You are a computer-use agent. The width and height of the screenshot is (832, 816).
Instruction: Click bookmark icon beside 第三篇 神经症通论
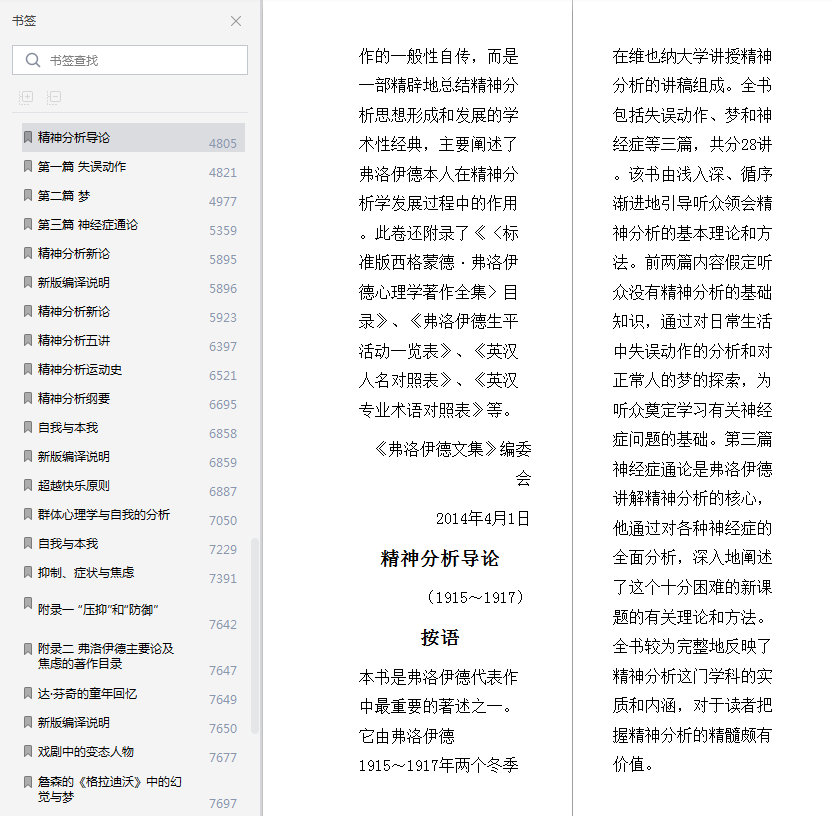click(x=28, y=224)
